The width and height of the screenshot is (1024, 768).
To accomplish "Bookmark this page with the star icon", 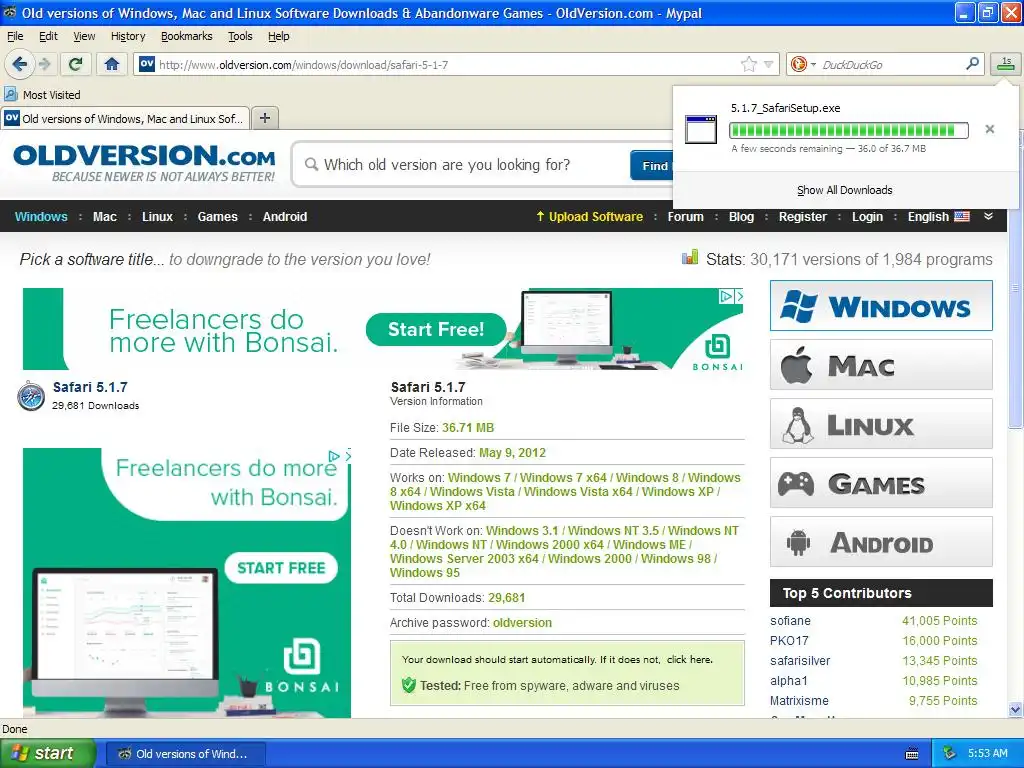I will click(748, 64).
